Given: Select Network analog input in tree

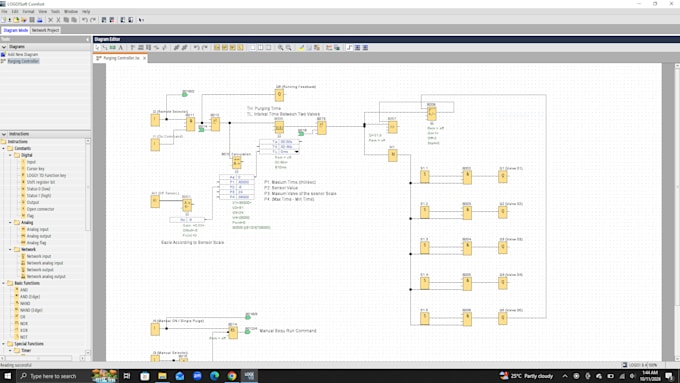Looking at the screenshot, I should pyautogui.click(x=45, y=263).
